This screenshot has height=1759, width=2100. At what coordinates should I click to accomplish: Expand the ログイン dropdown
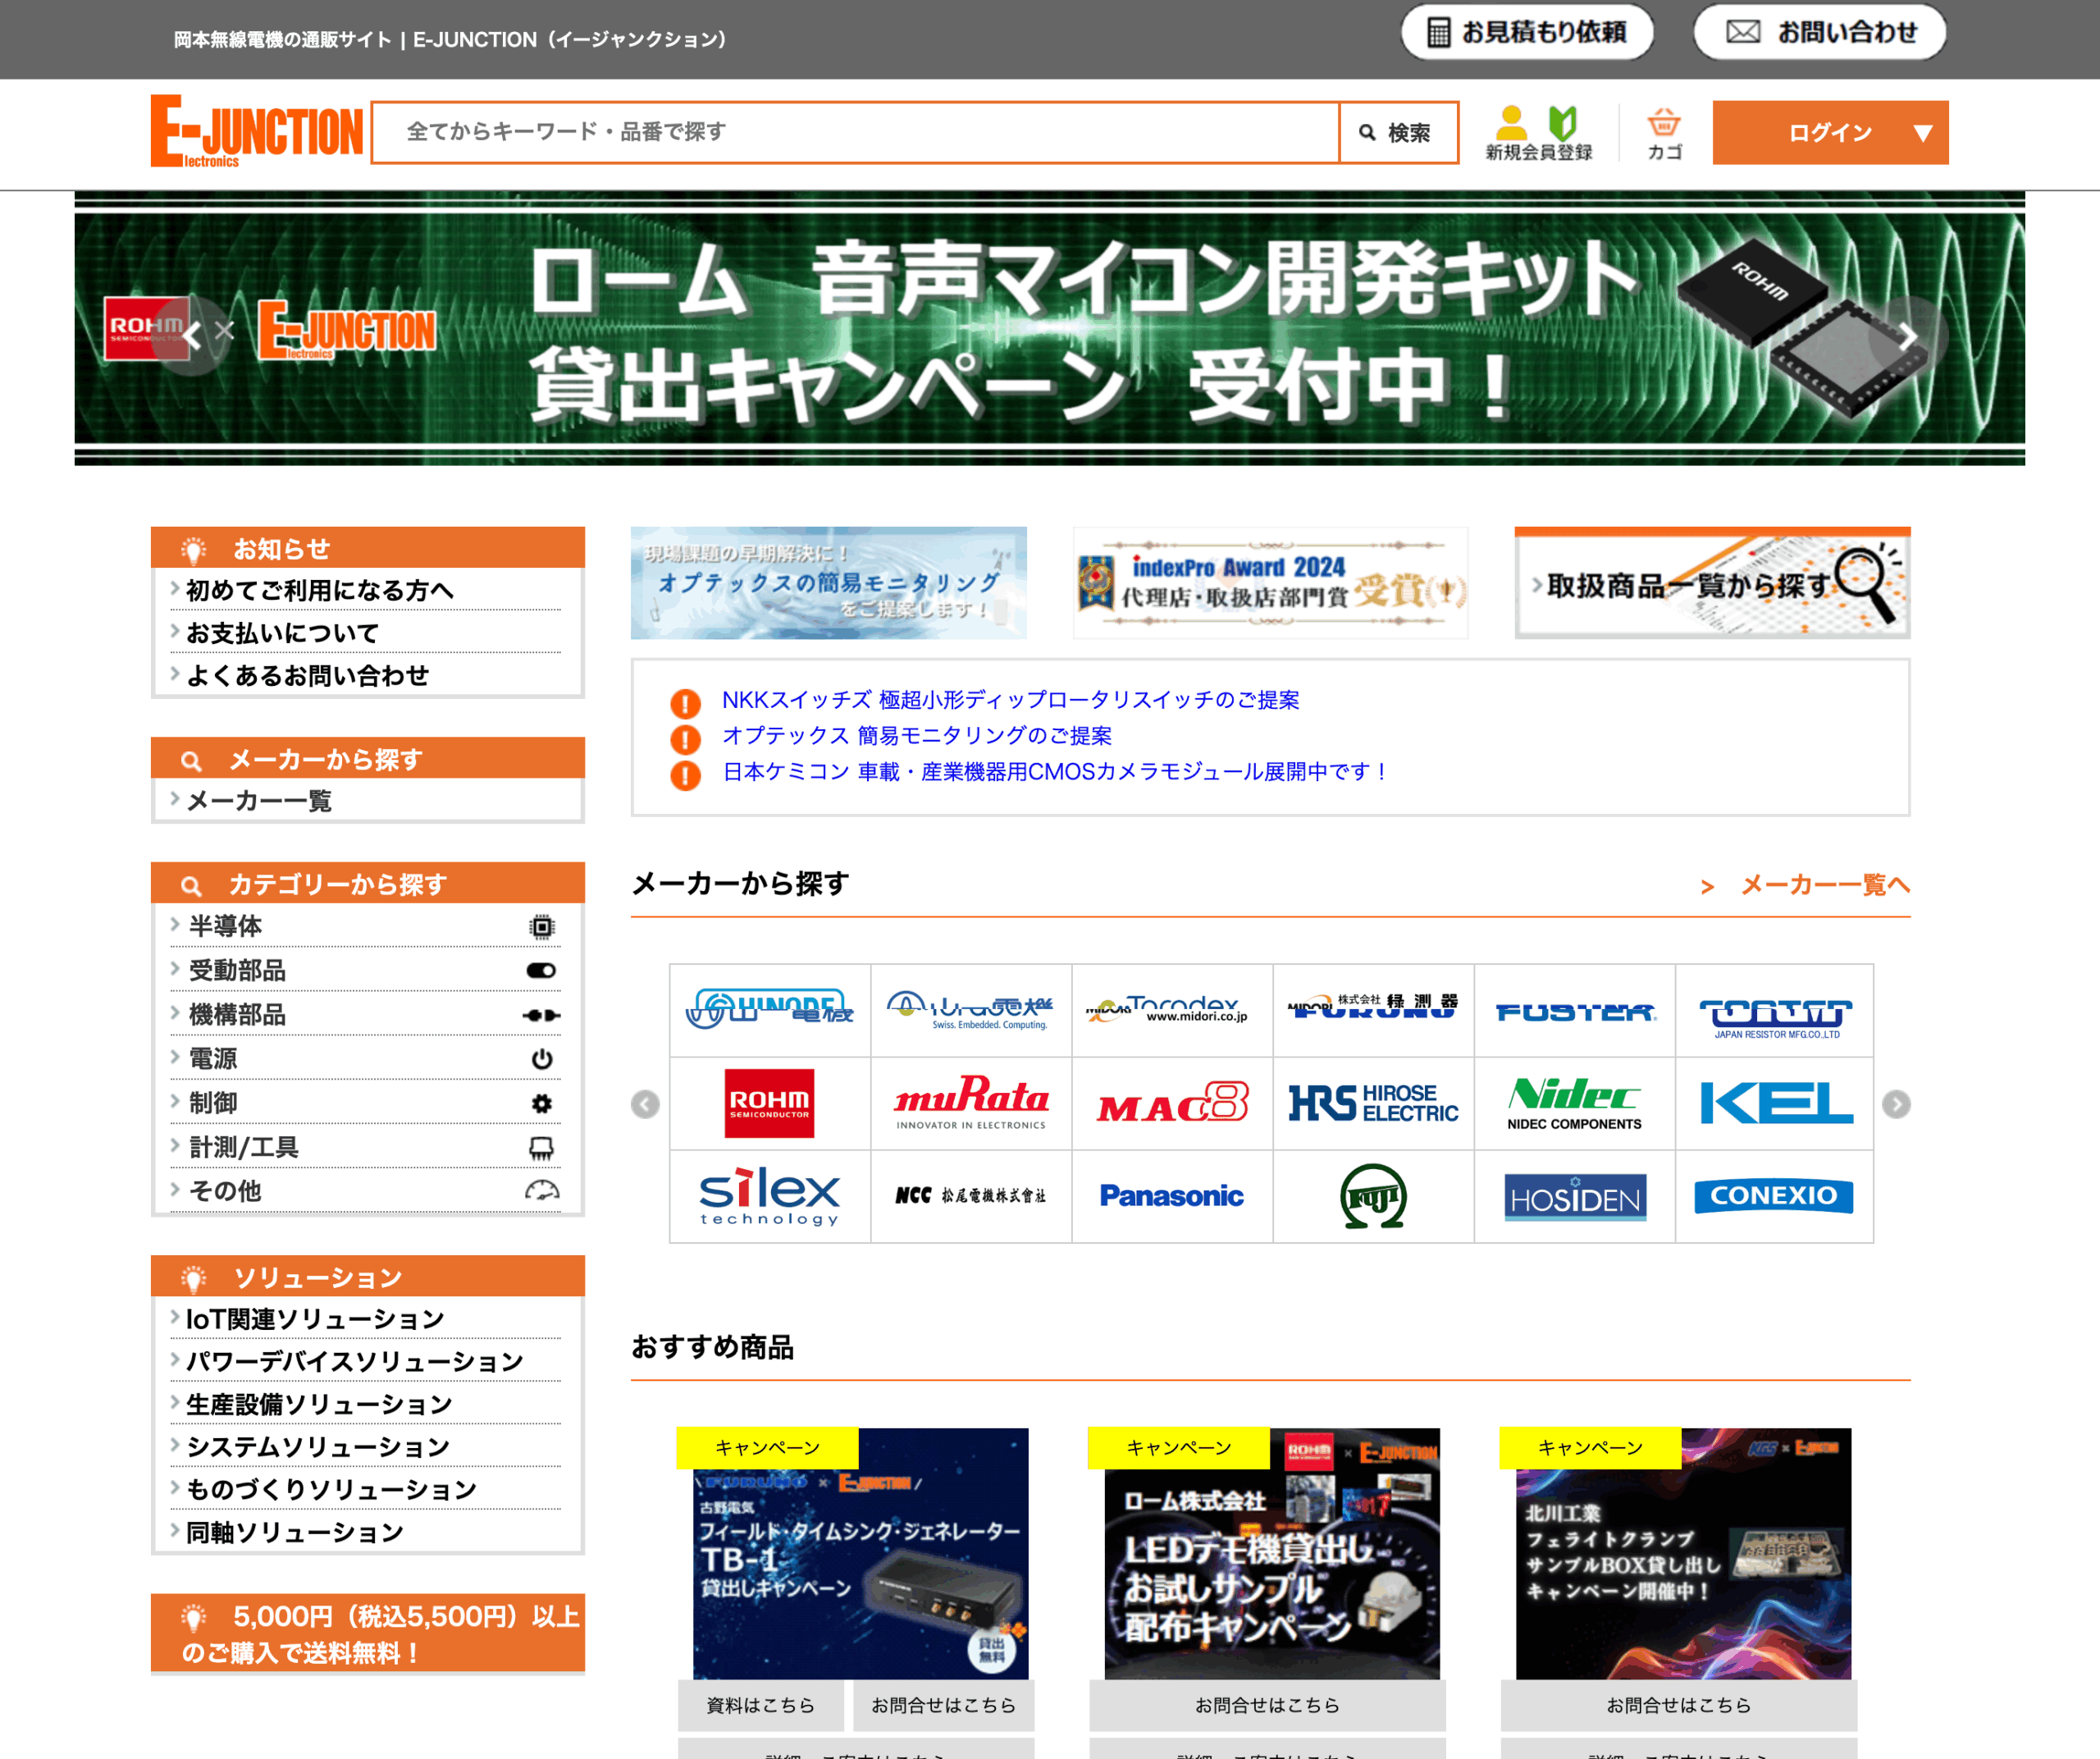[1830, 132]
